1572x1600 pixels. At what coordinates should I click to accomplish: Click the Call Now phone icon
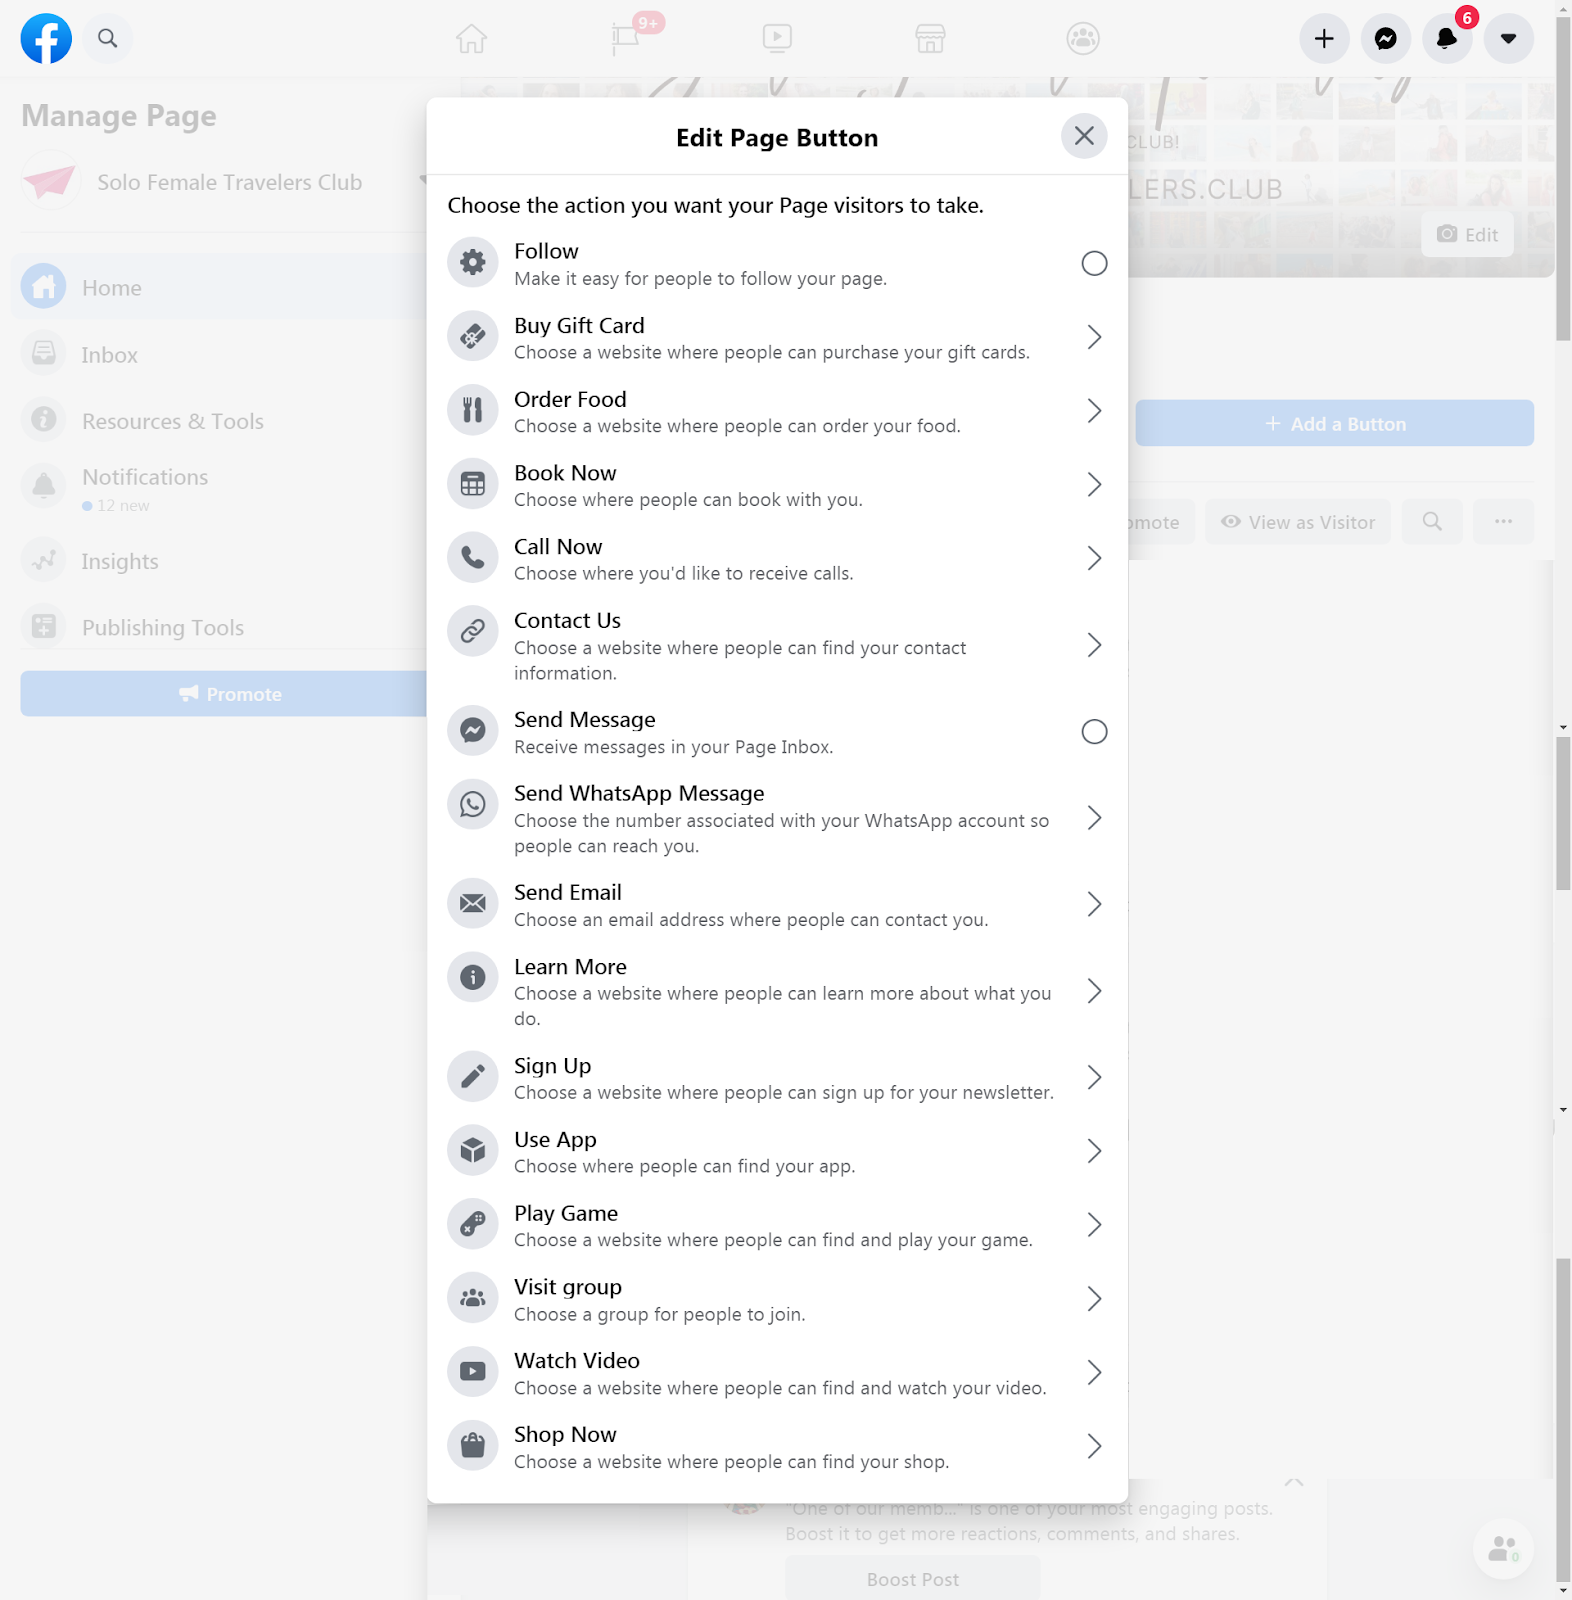coord(473,558)
